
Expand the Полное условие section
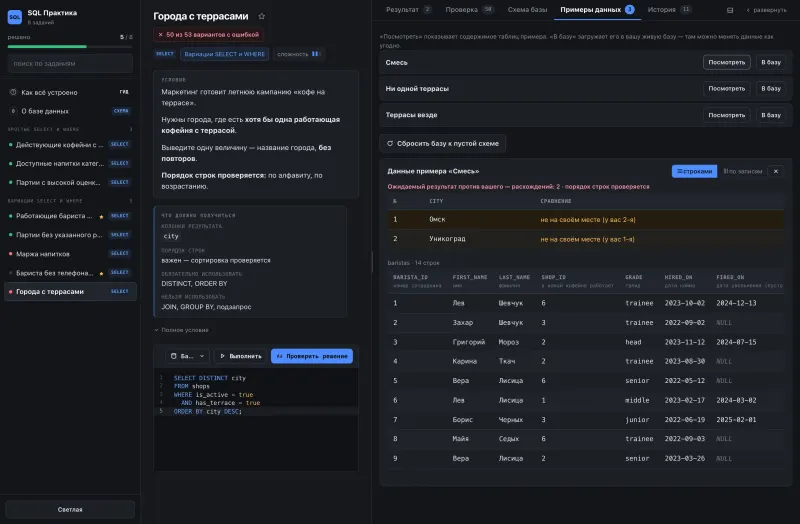point(182,330)
